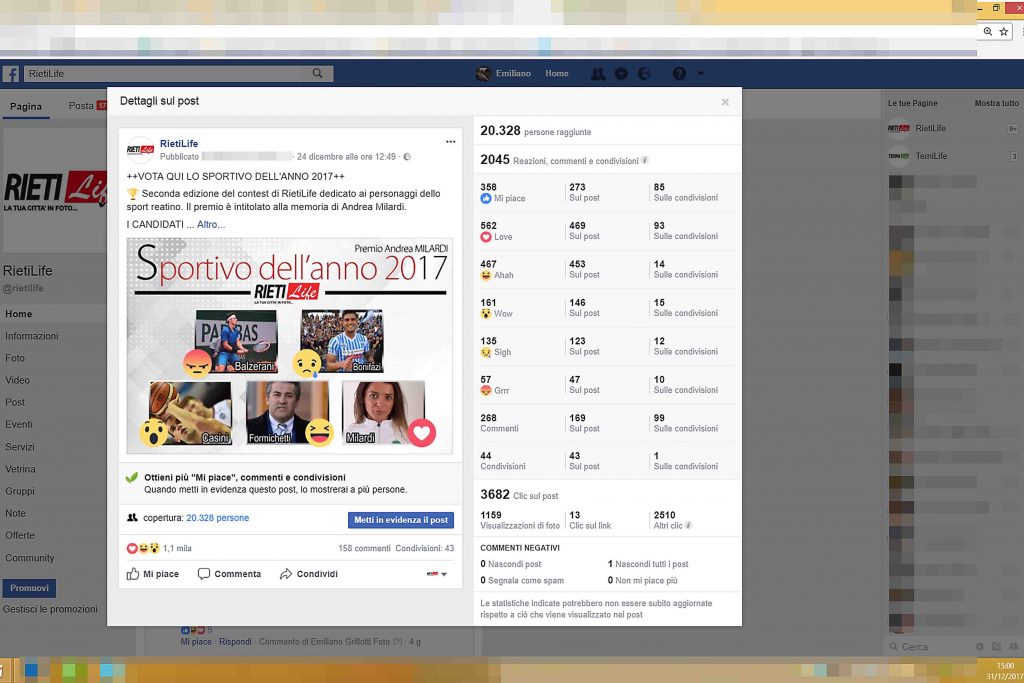Close the Dettagli sul post dialog

[x=725, y=102]
